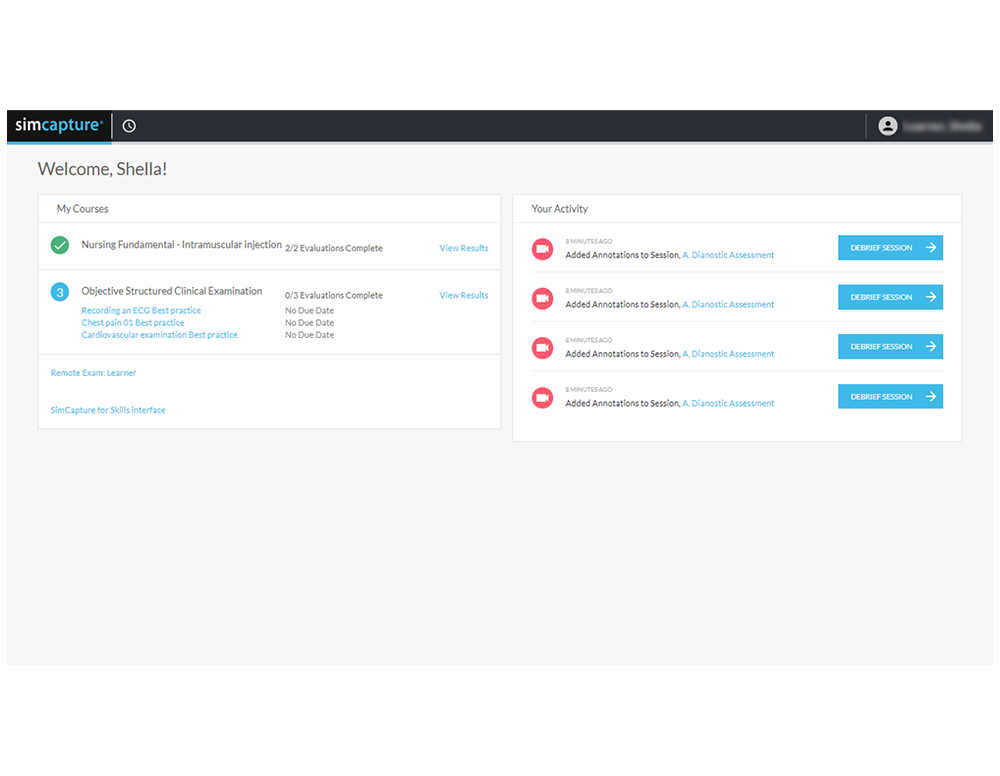
Task: Go to SimCapture for Skills interface
Action: (108, 410)
